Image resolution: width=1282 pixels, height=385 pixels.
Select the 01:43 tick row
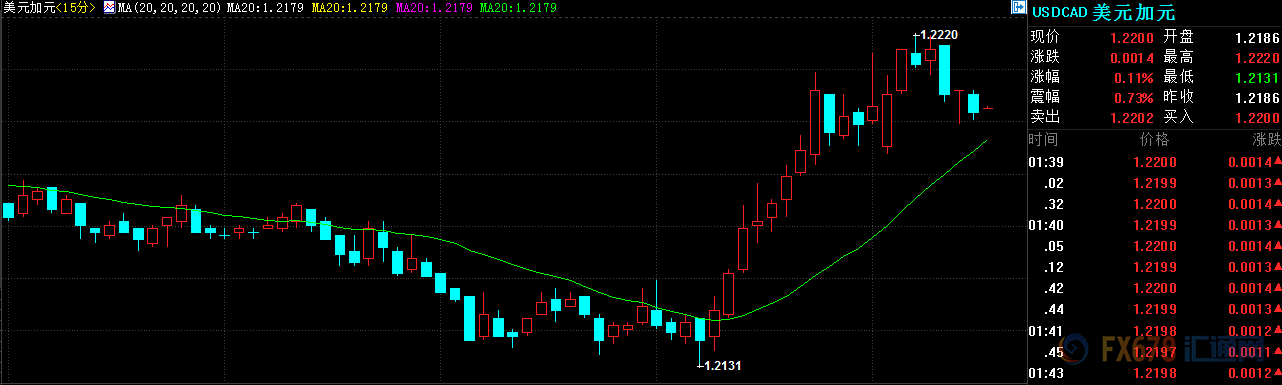[x=1155, y=373]
